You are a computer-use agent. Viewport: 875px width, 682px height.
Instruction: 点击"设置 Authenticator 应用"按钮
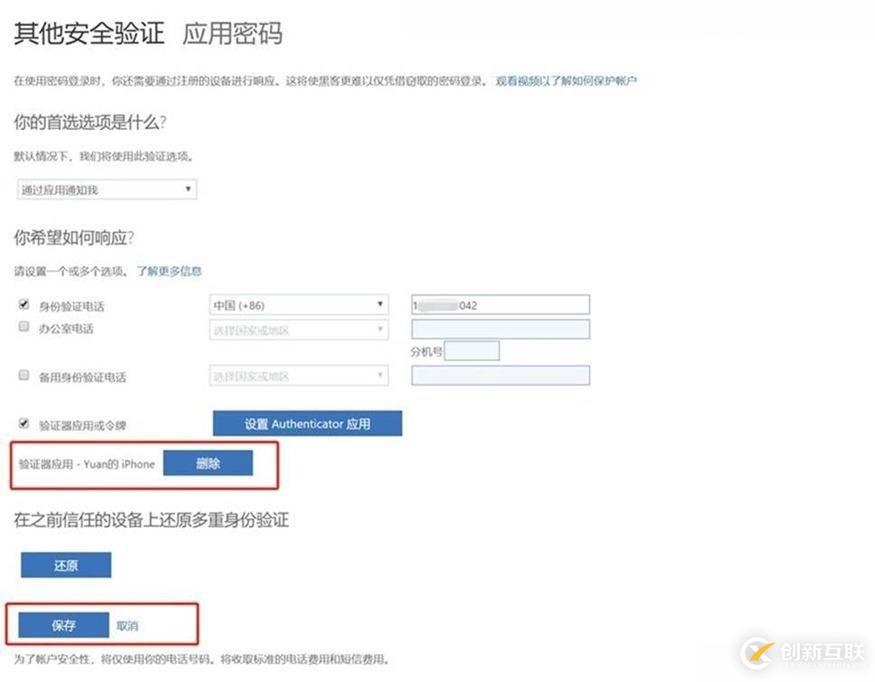tap(306, 423)
